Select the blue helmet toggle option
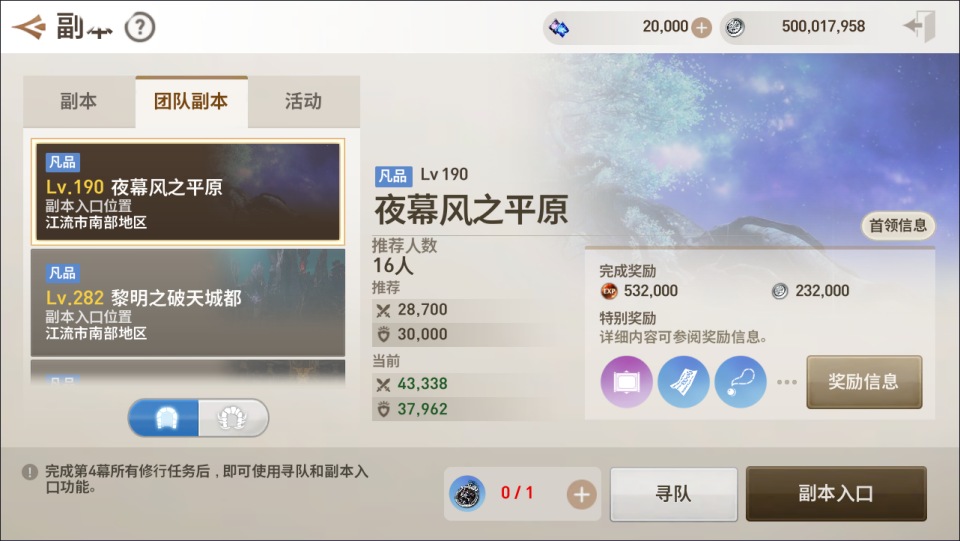 coord(163,418)
